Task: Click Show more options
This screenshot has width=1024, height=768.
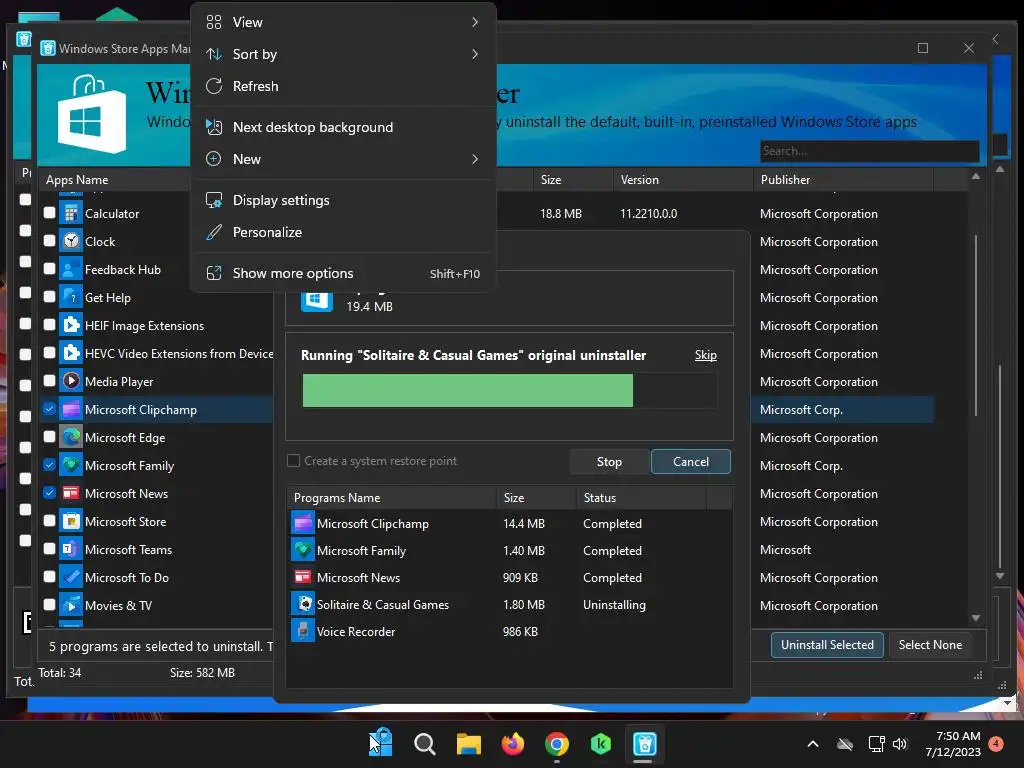Action: (x=344, y=274)
